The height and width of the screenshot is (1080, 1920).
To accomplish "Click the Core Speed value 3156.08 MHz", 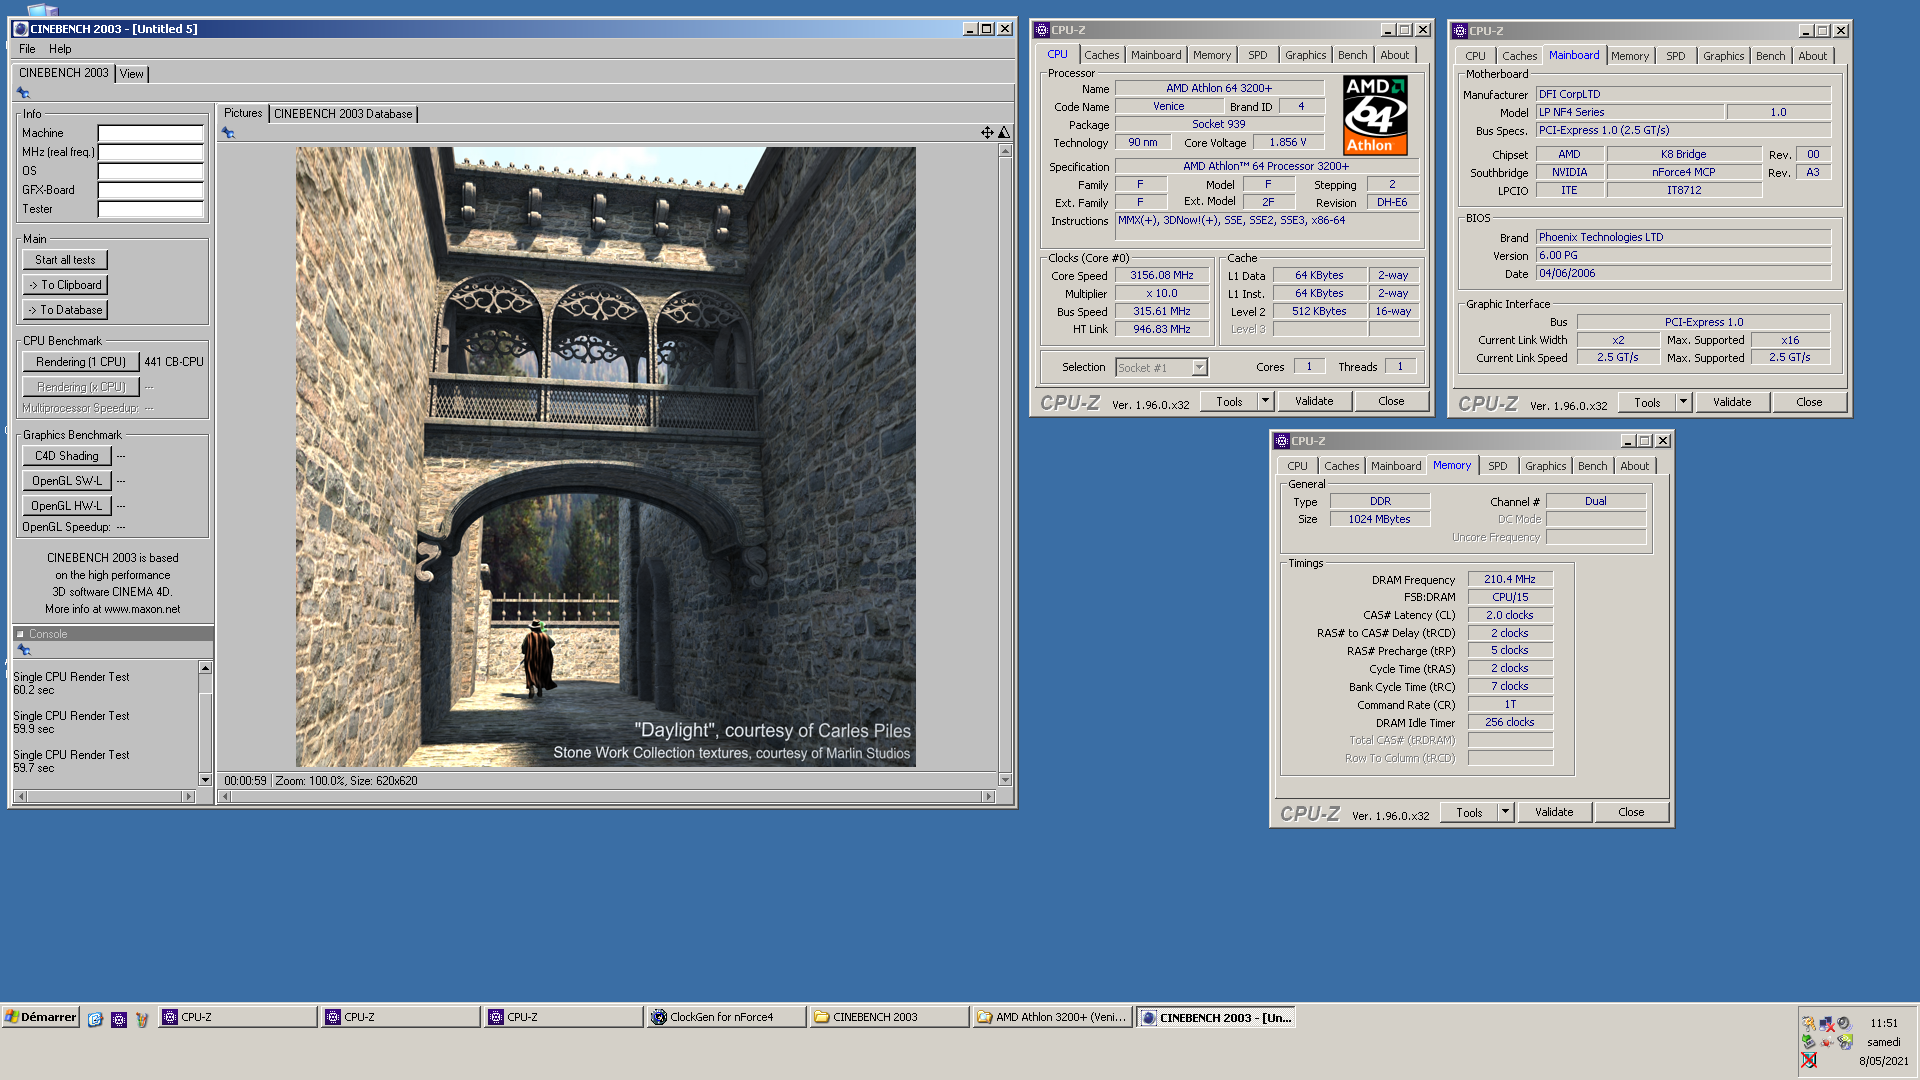I will coord(1161,275).
